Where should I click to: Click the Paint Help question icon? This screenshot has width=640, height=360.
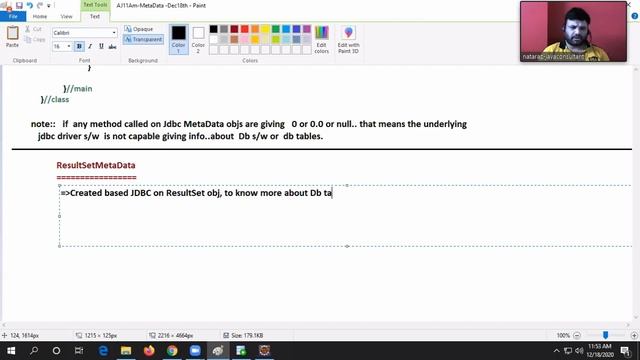[635, 16]
